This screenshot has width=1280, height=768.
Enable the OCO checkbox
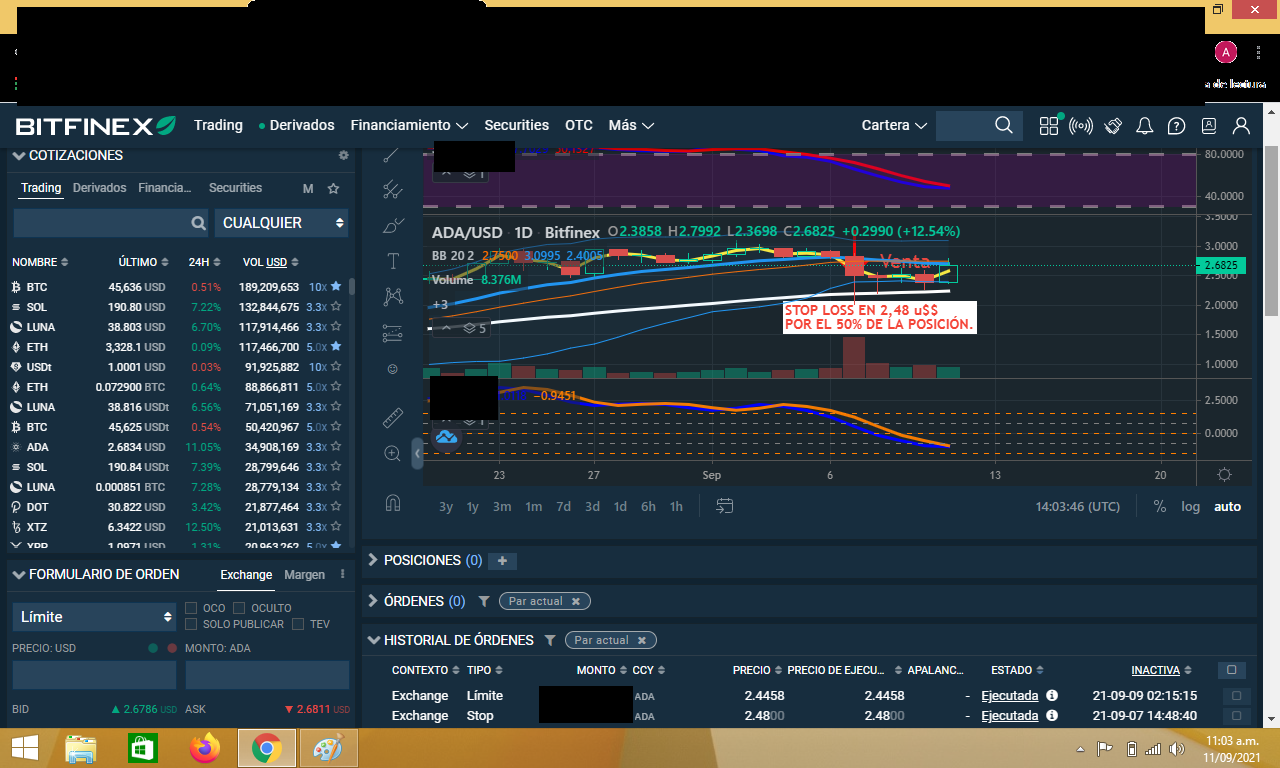192,608
